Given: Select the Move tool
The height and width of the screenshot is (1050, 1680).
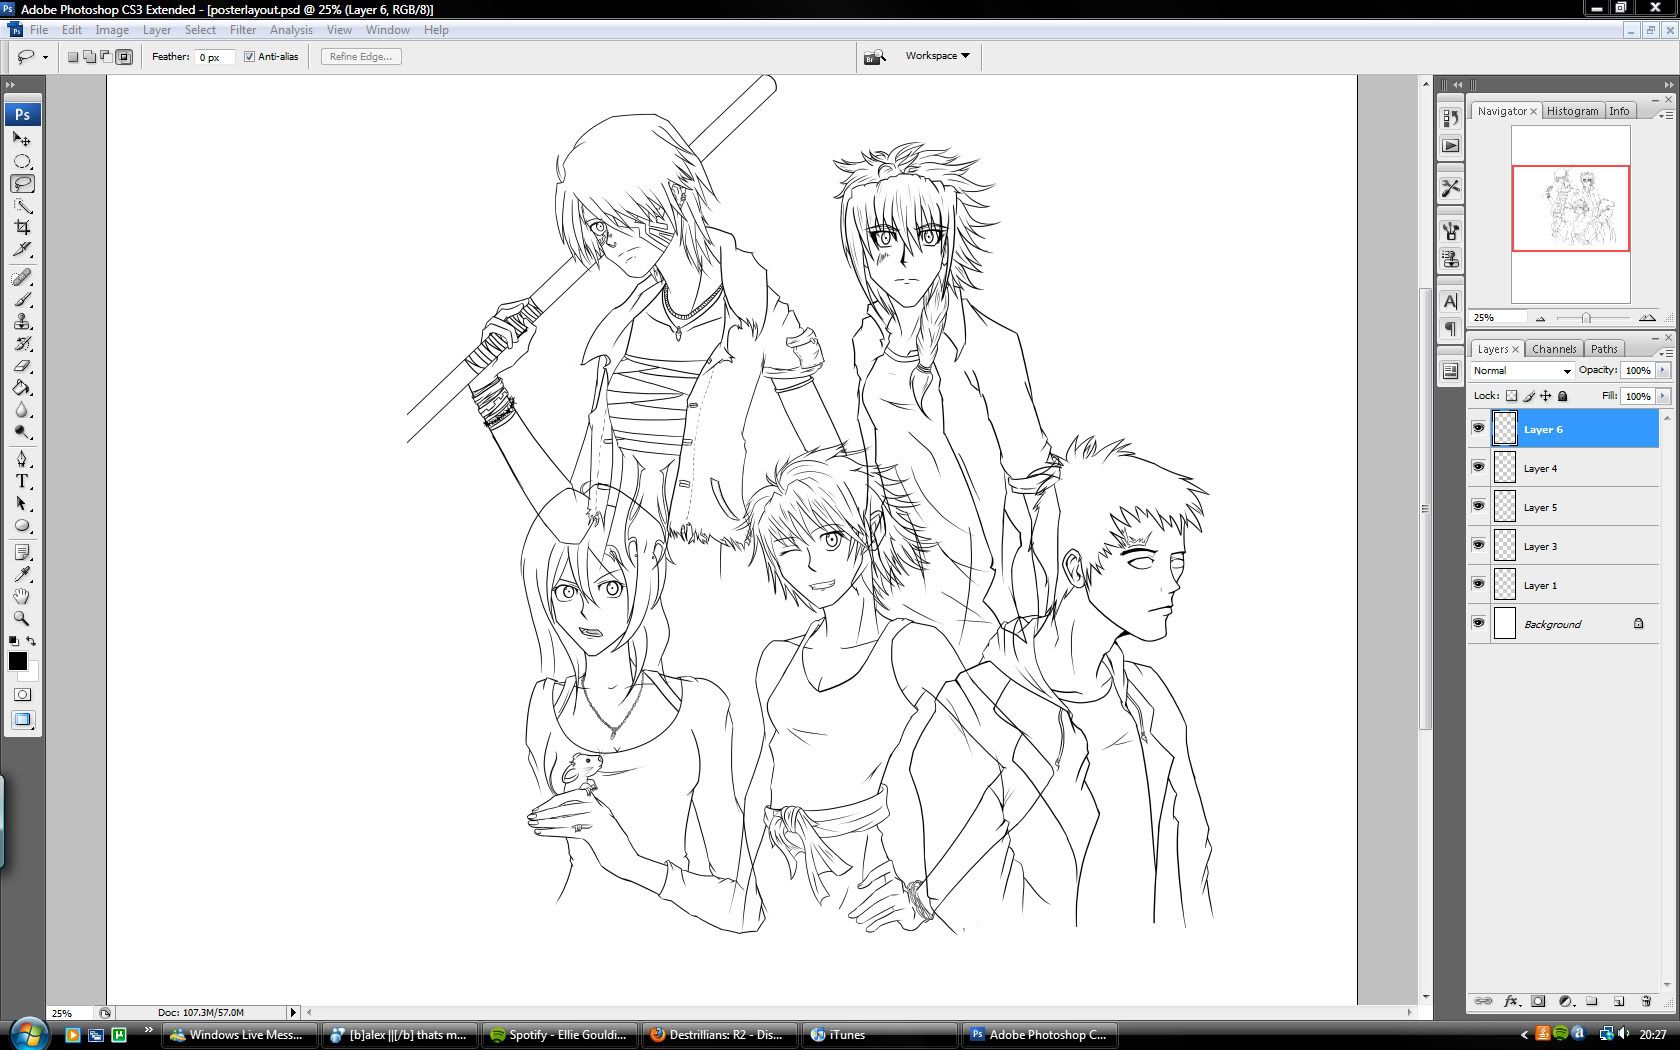Looking at the screenshot, I should click(22, 139).
